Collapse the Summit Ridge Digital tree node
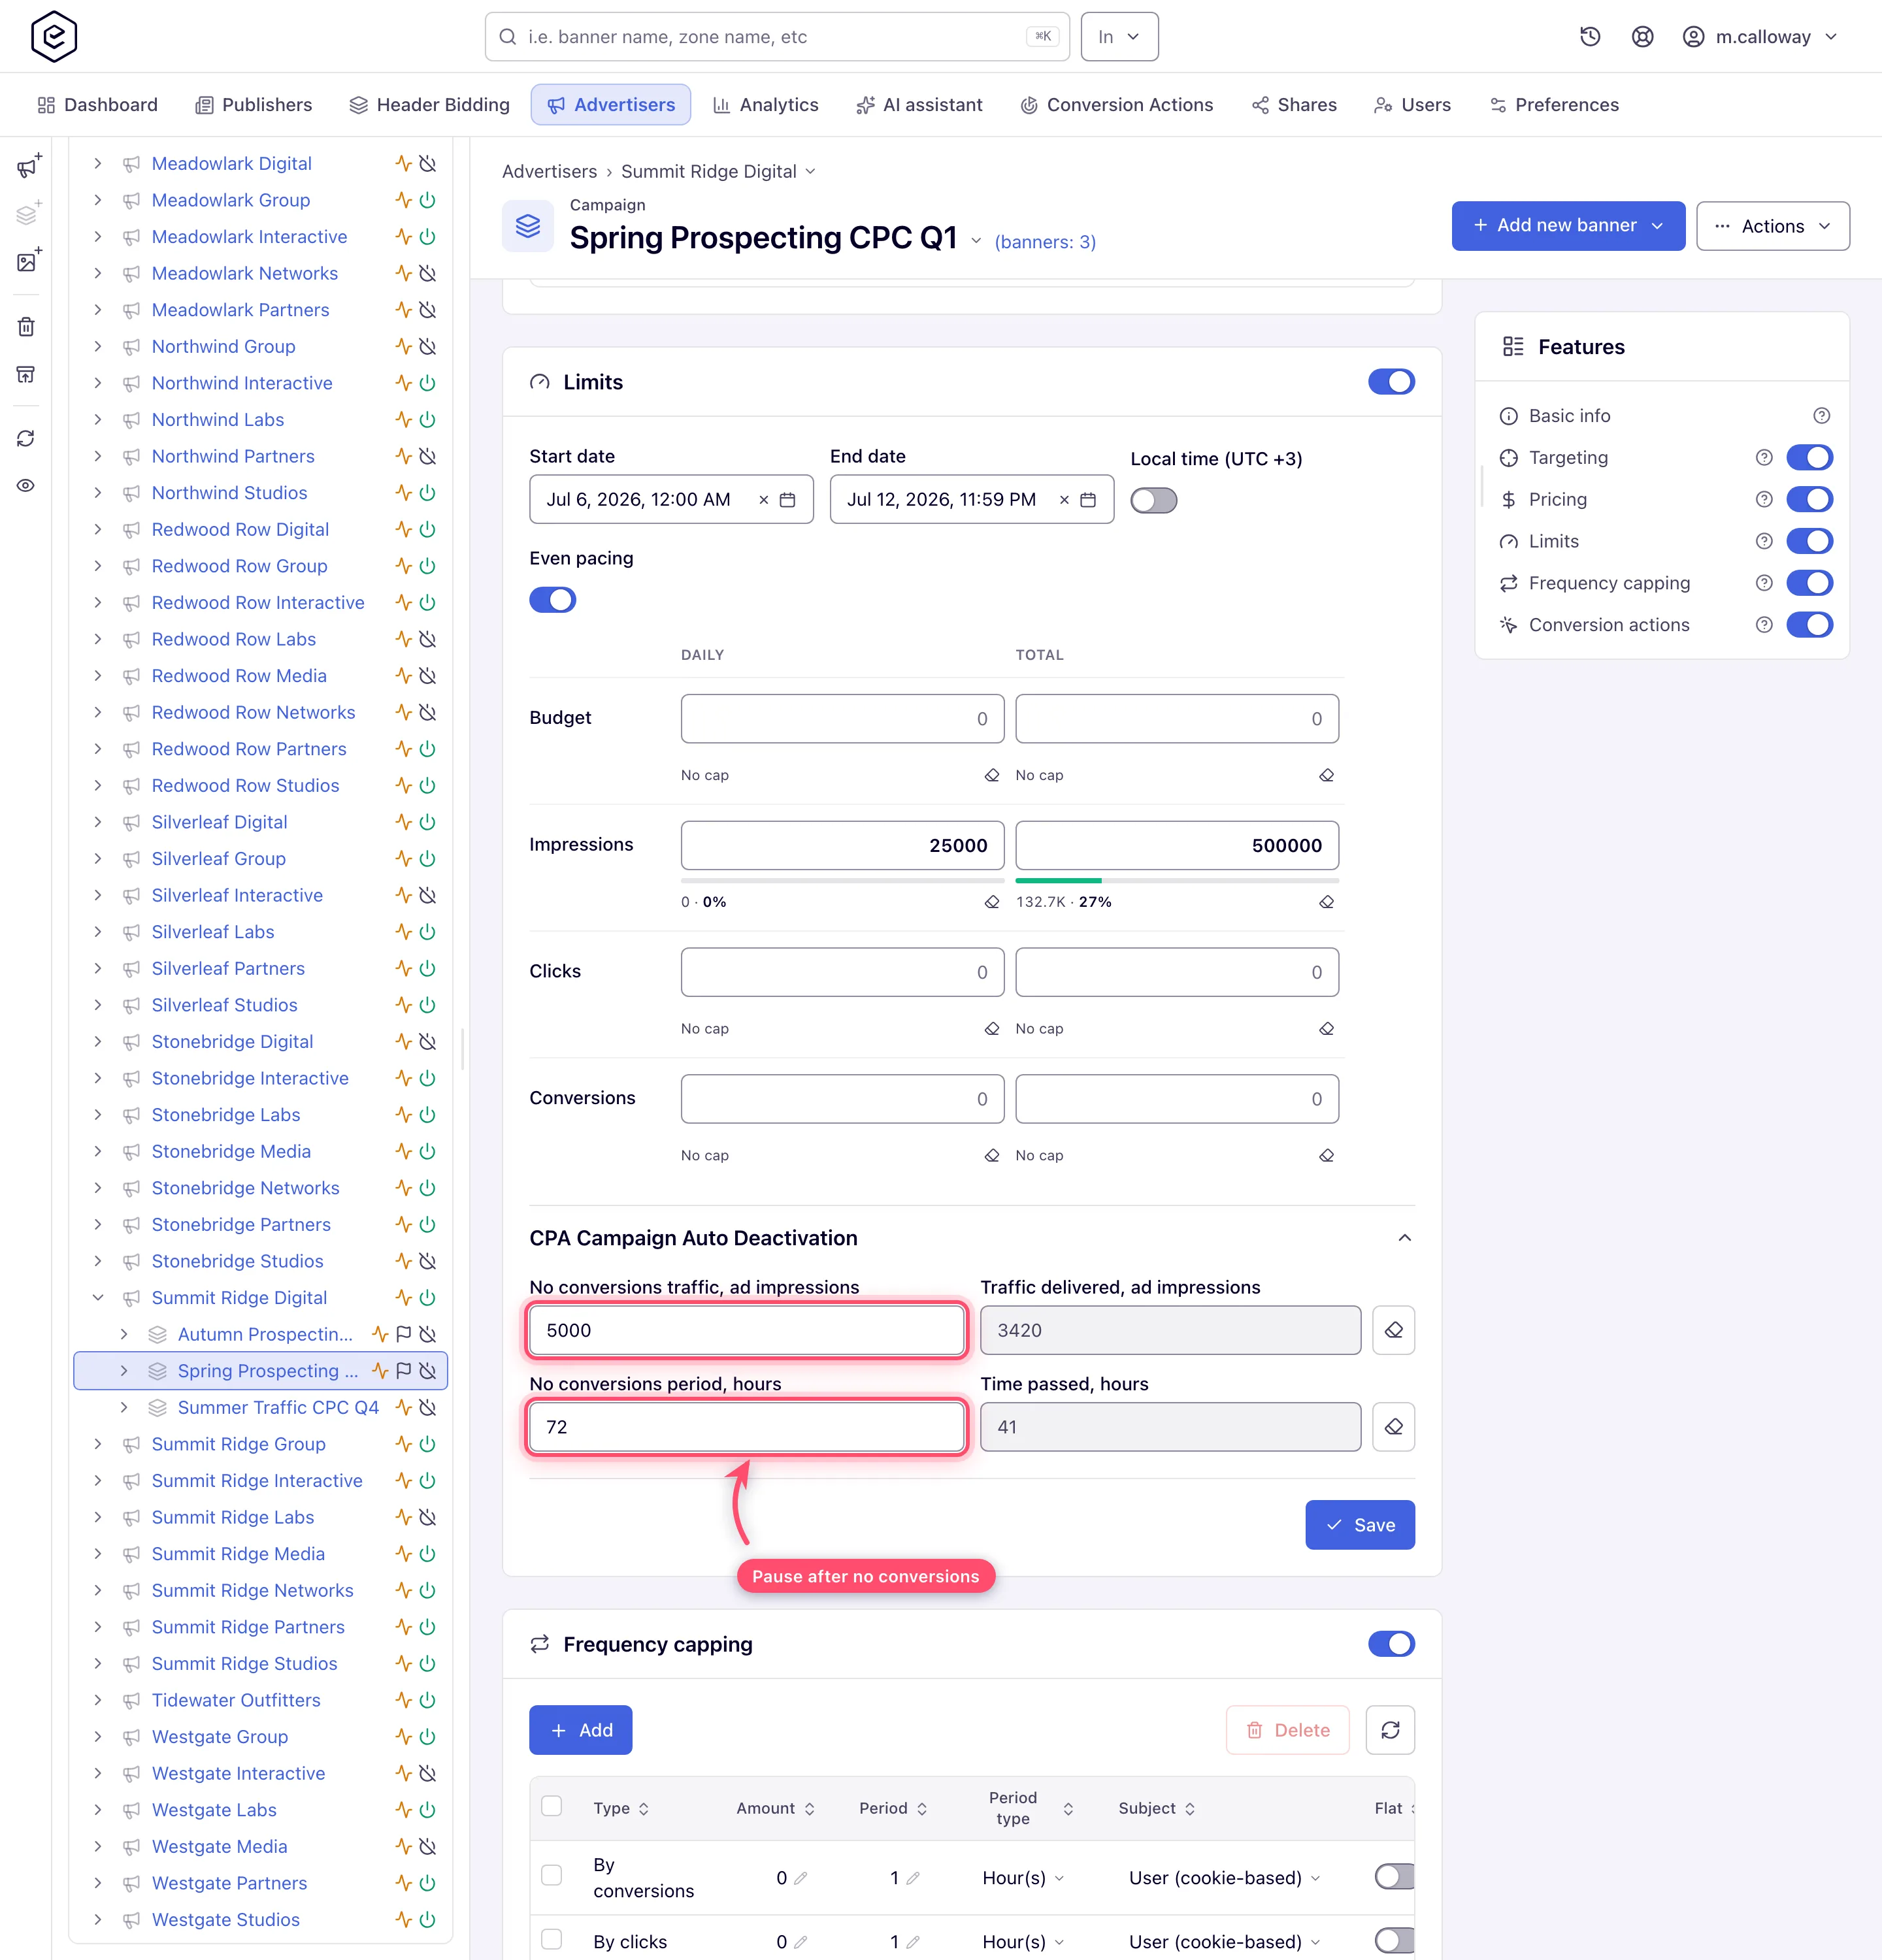Image resolution: width=1882 pixels, height=1960 pixels. [97, 1298]
